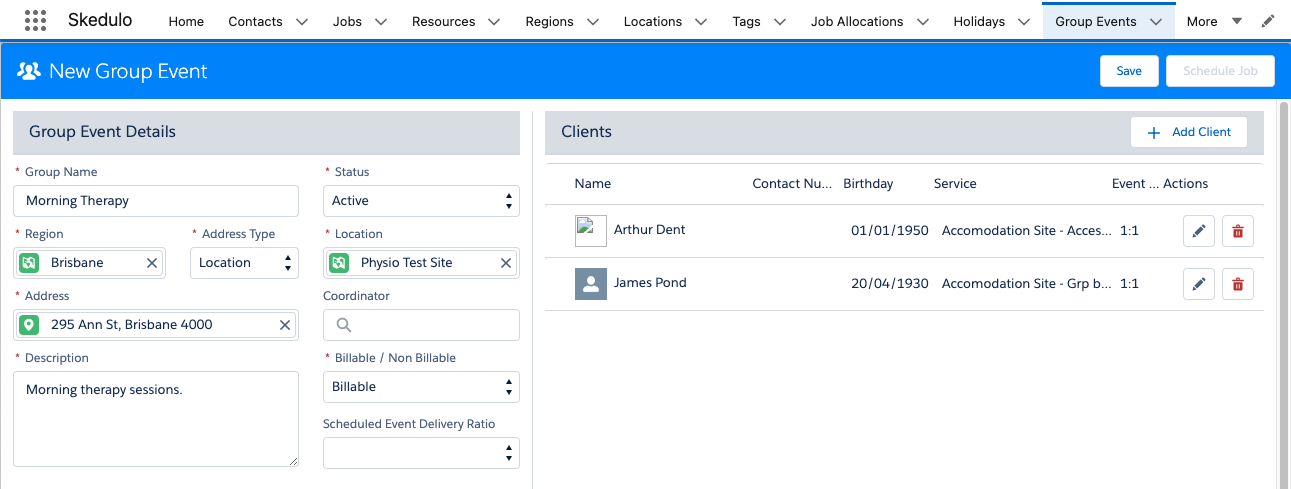Click the James Pond name text
The image size is (1291, 489).
coord(650,283)
